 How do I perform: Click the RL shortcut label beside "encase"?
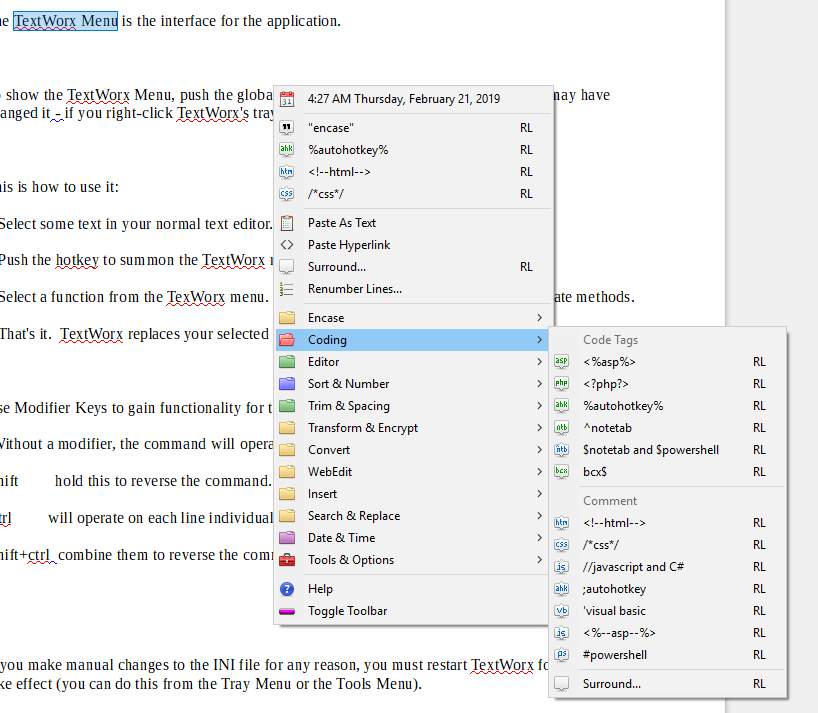(x=526, y=128)
